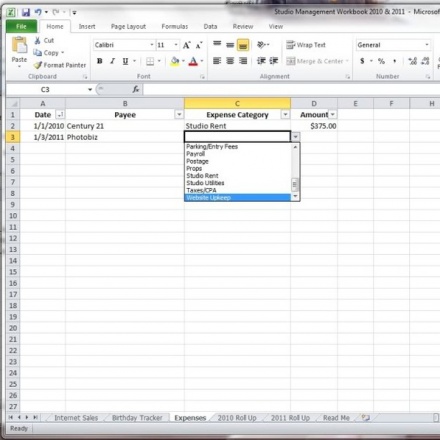Choose Studio Utilities from list
440x440 pixels.
click(x=237, y=183)
